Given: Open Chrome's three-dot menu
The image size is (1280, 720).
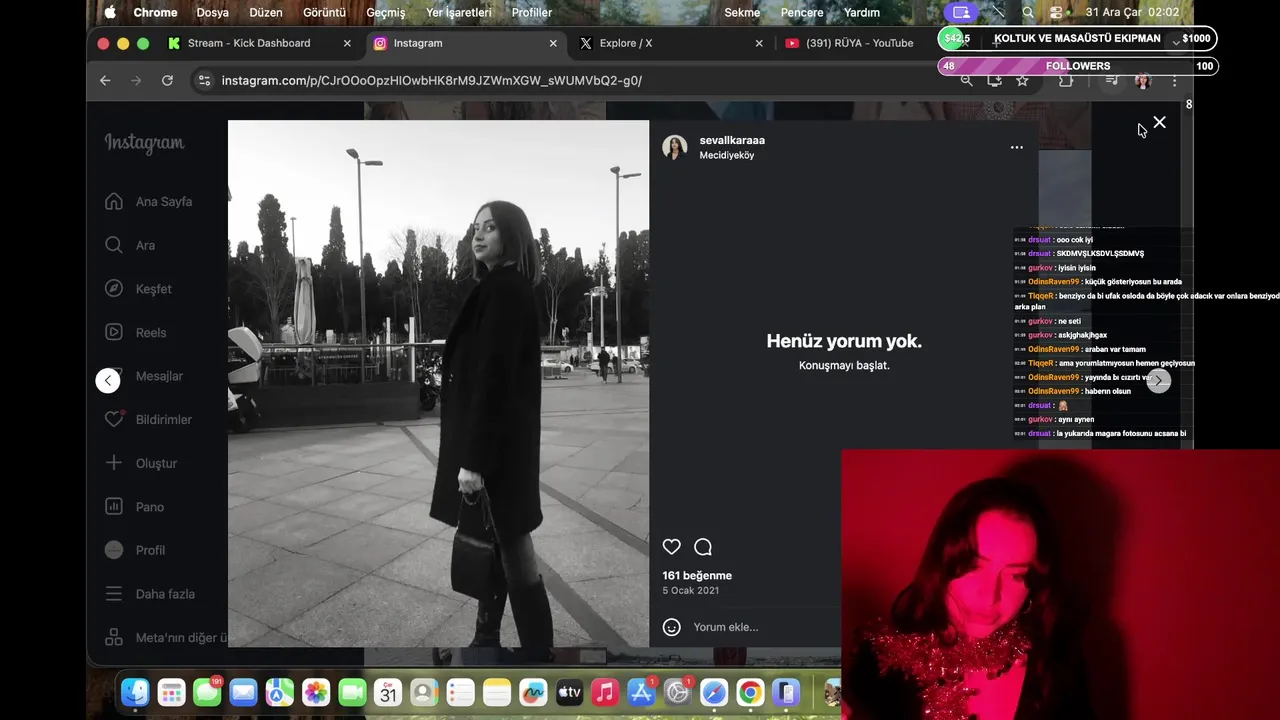Looking at the screenshot, I should point(1174,80).
